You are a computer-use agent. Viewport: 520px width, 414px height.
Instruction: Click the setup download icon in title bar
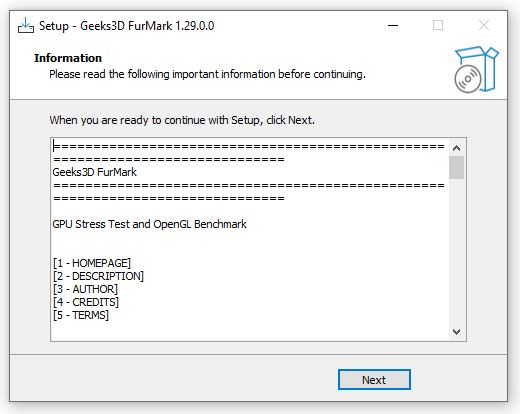[26, 26]
